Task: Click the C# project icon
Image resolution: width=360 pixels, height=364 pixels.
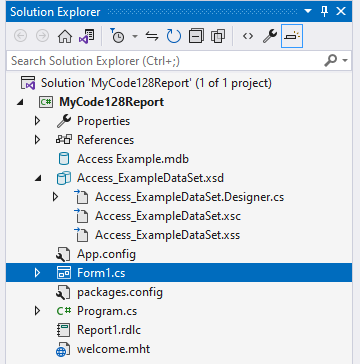Action: tap(46, 102)
